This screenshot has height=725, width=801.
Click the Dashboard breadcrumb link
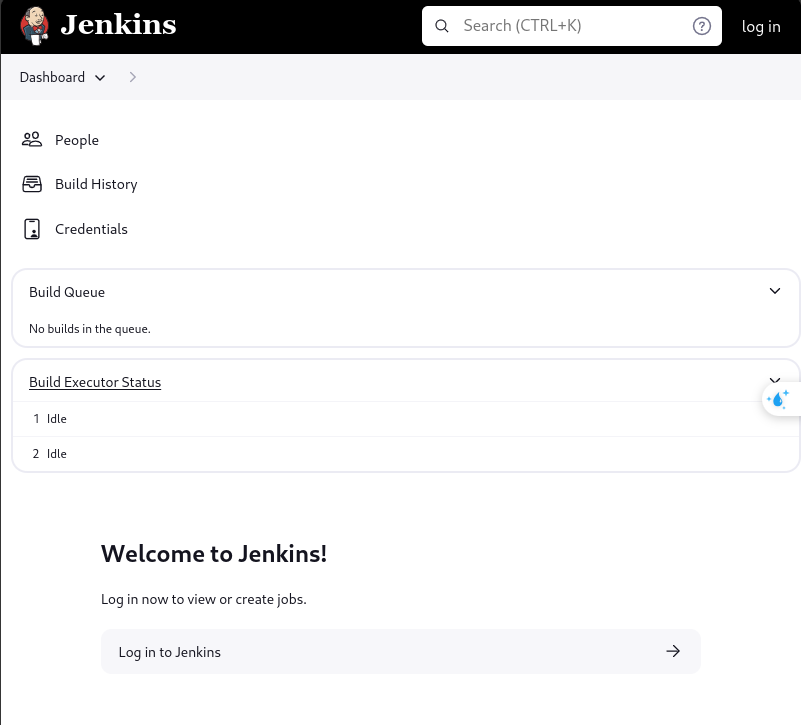click(x=52, y=77)
